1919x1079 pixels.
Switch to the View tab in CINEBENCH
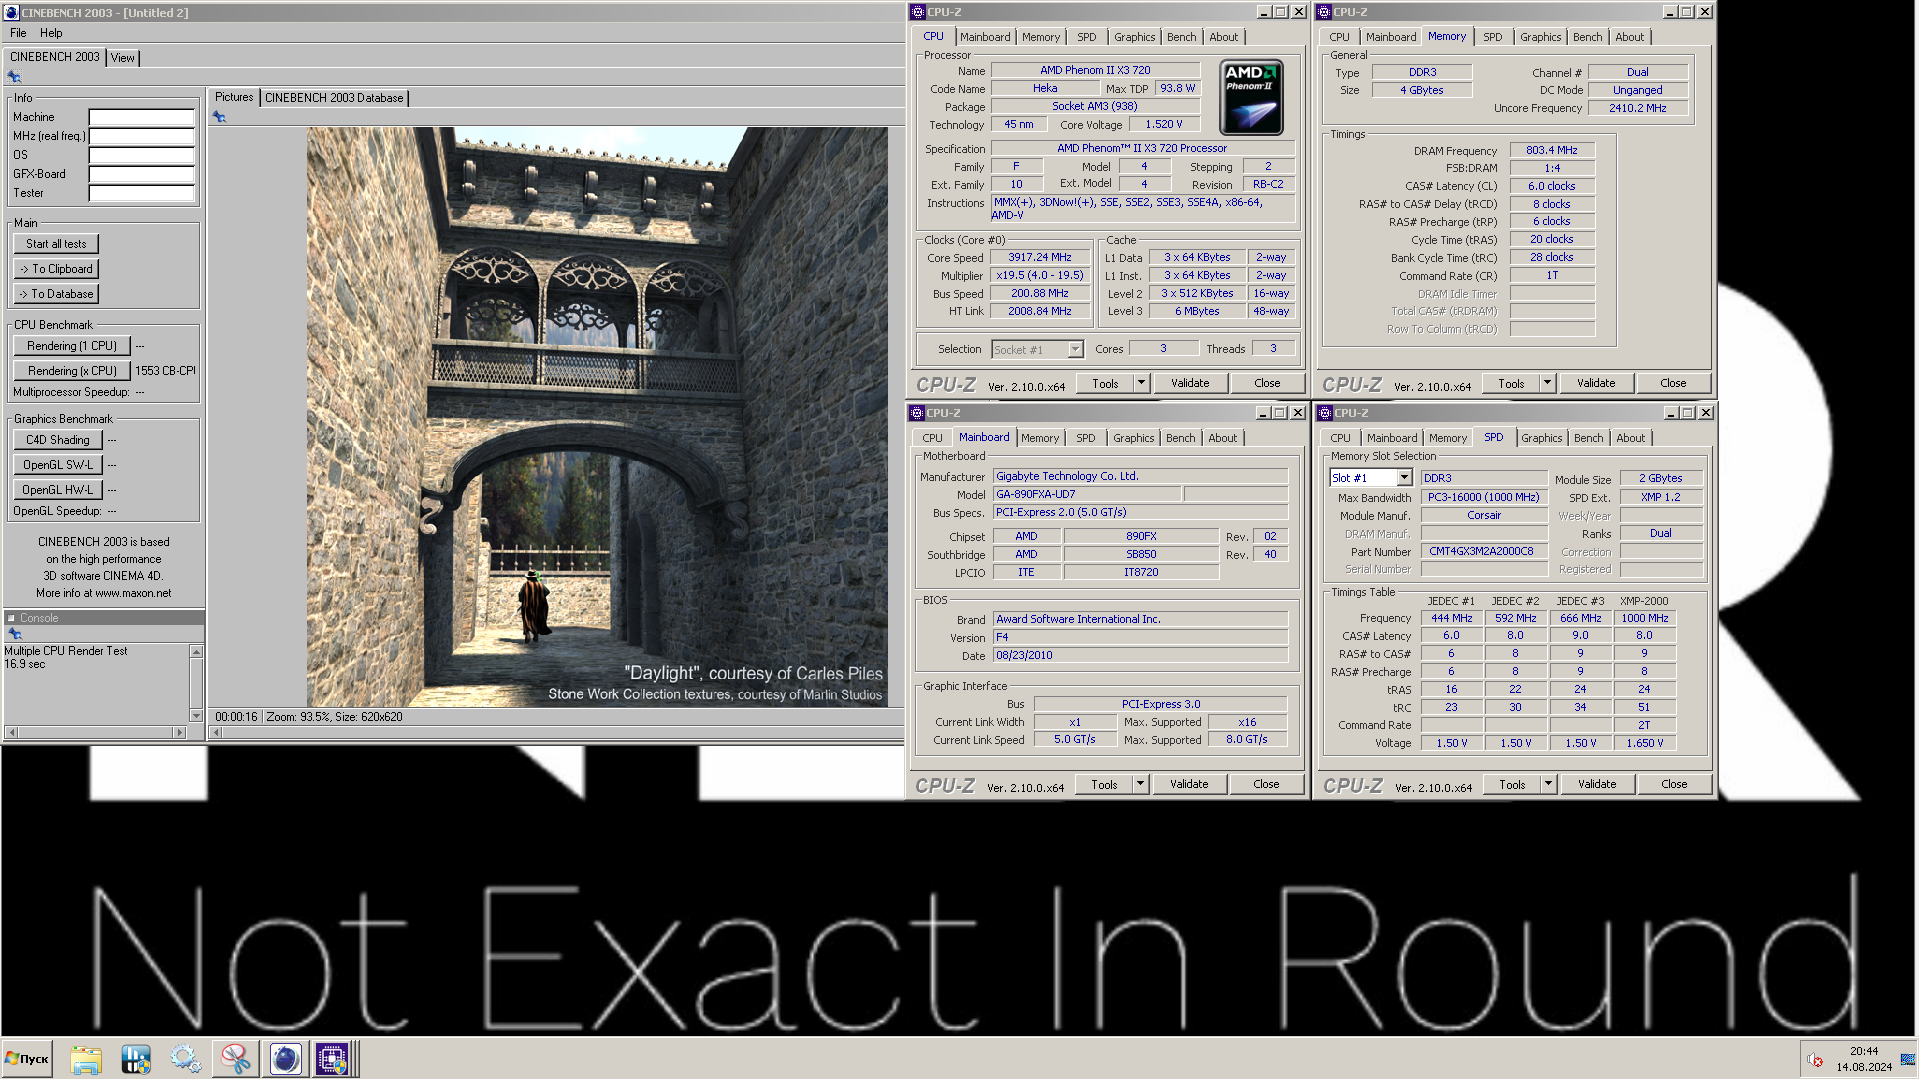pos(122,58)
